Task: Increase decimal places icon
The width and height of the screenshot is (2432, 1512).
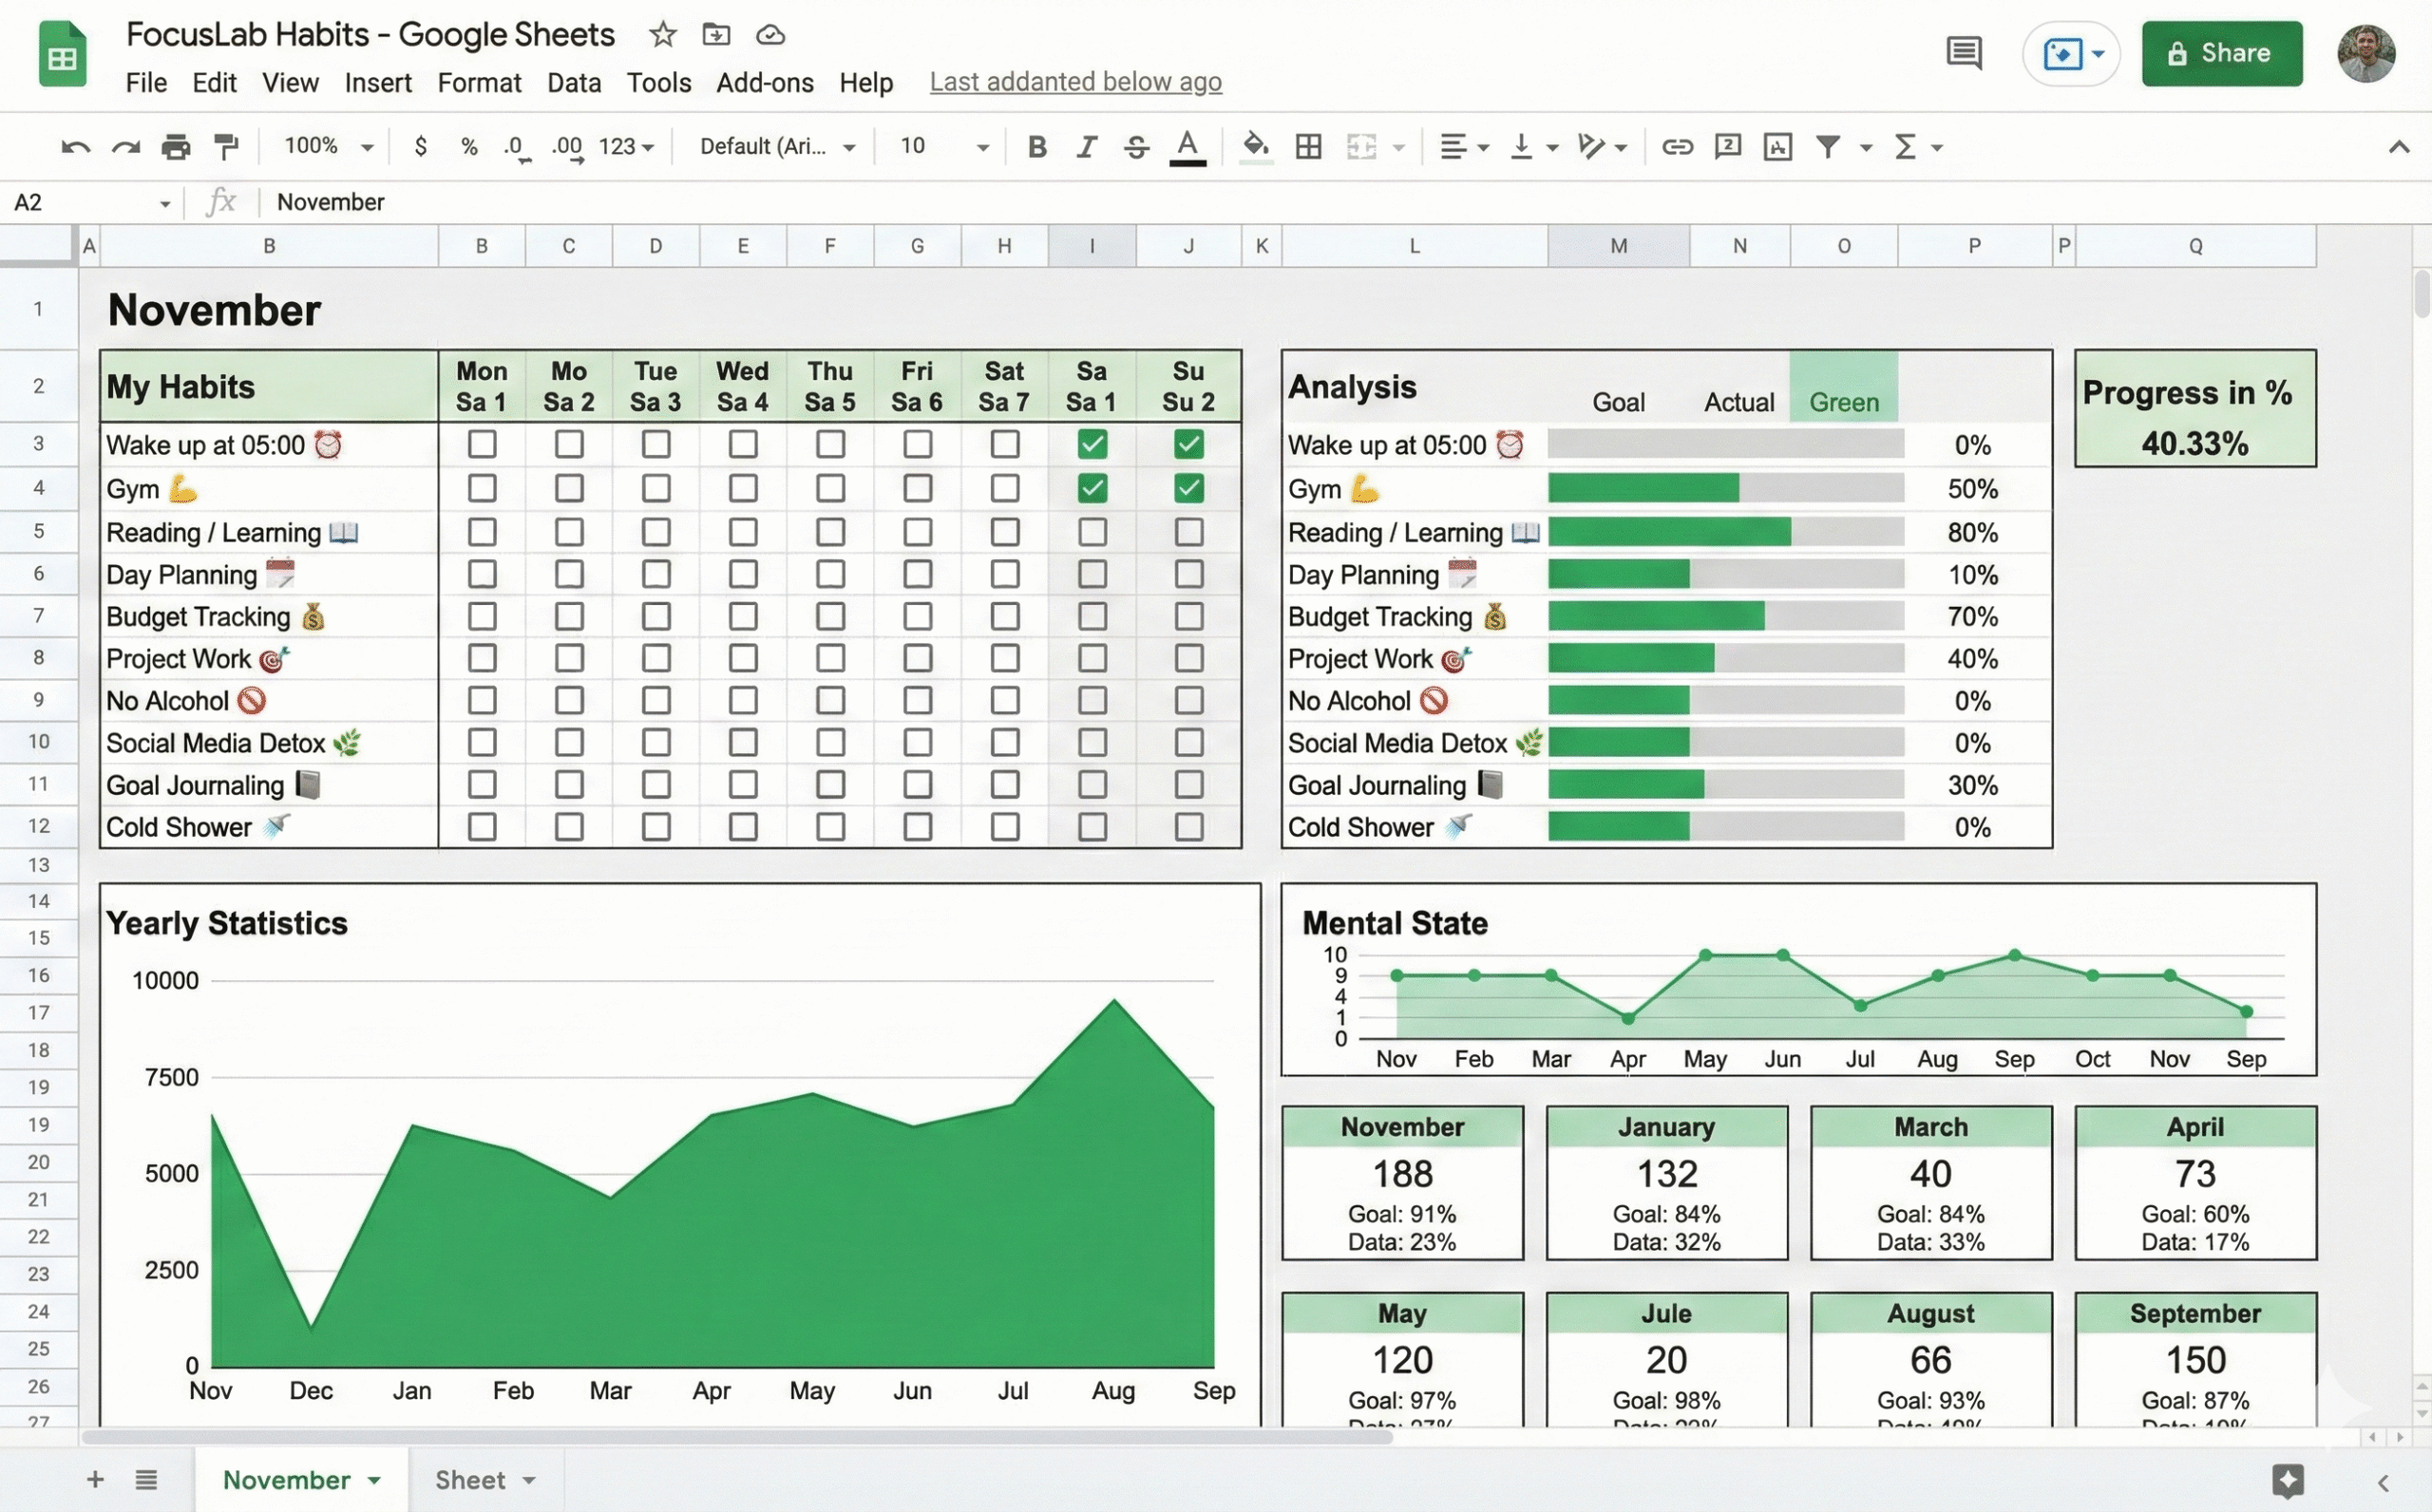Action: (x=567, y=148)
